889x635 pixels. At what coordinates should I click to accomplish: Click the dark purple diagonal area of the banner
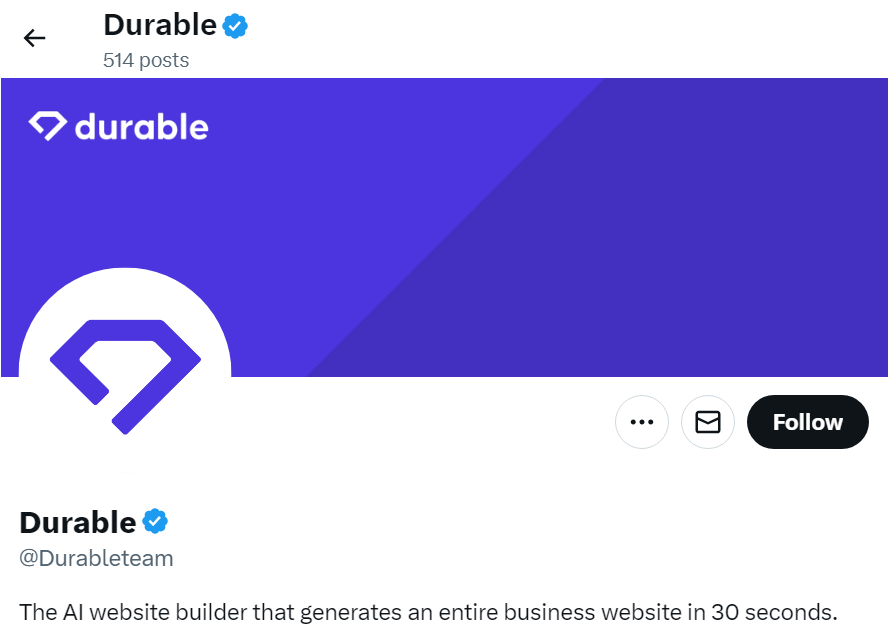click(x=700, y=250)
